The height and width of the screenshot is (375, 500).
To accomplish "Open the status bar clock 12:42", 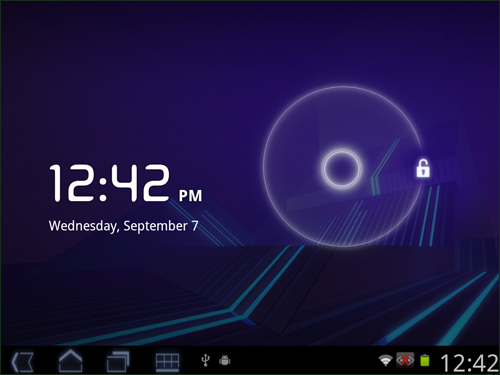I will [469, 363].
